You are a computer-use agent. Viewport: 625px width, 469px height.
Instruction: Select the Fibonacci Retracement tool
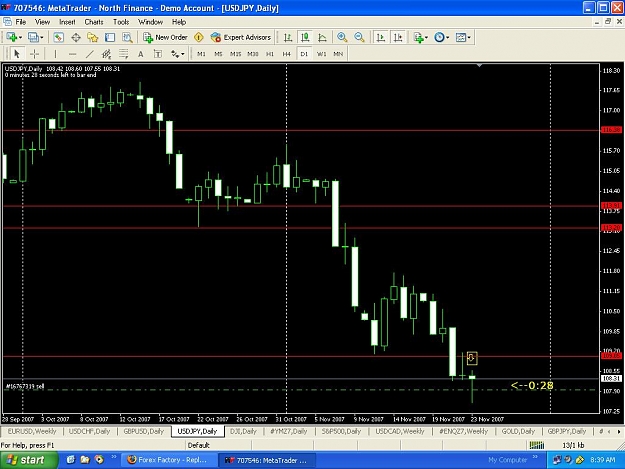[124, 54]
